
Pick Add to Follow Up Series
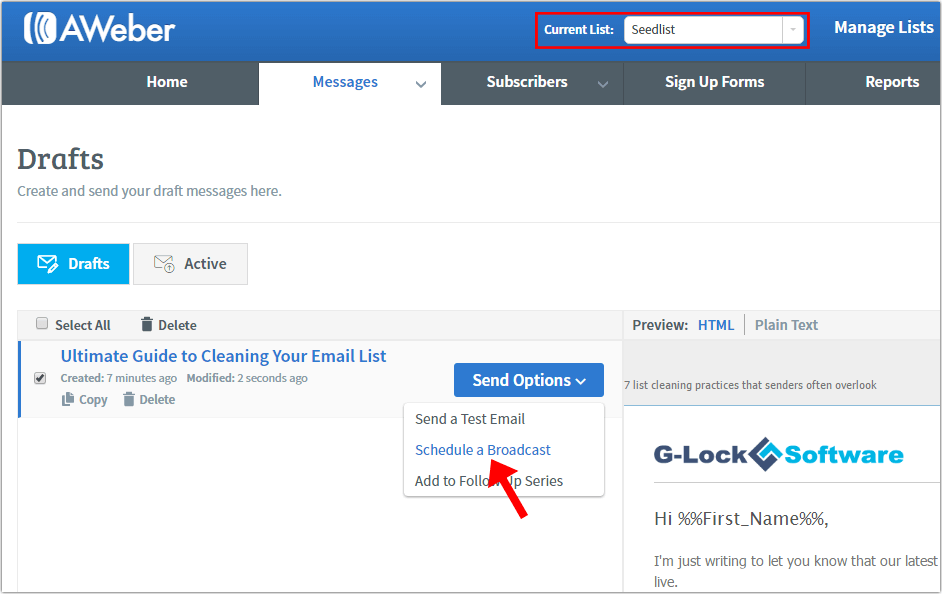click(490, 481)
